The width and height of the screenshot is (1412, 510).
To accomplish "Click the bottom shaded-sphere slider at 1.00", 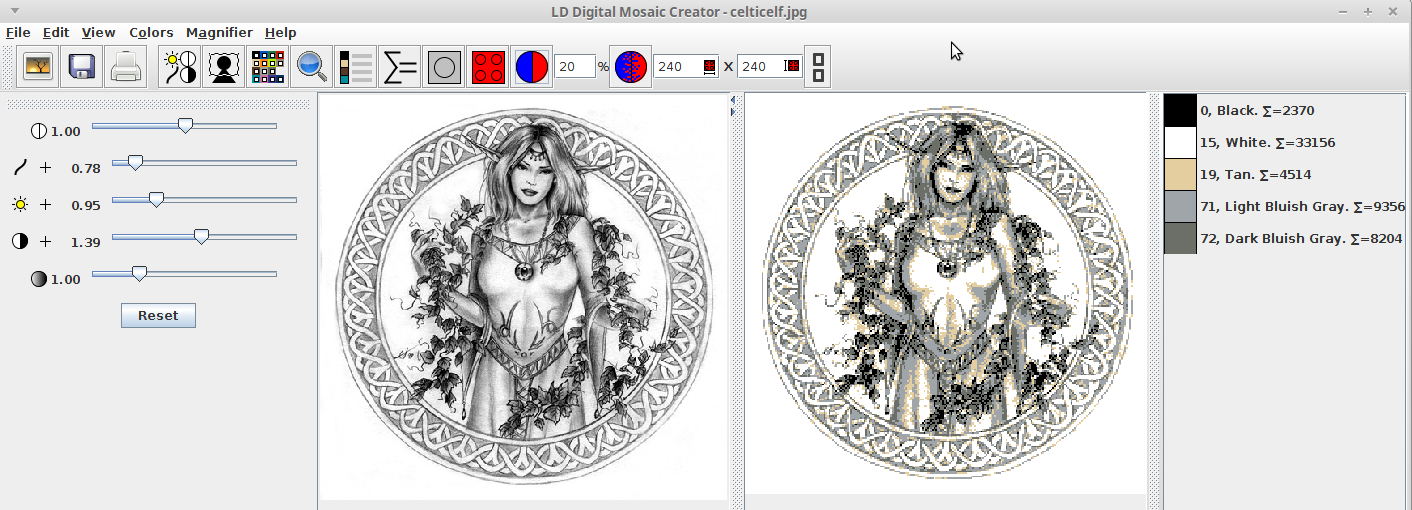I will (x=184, y=273).
